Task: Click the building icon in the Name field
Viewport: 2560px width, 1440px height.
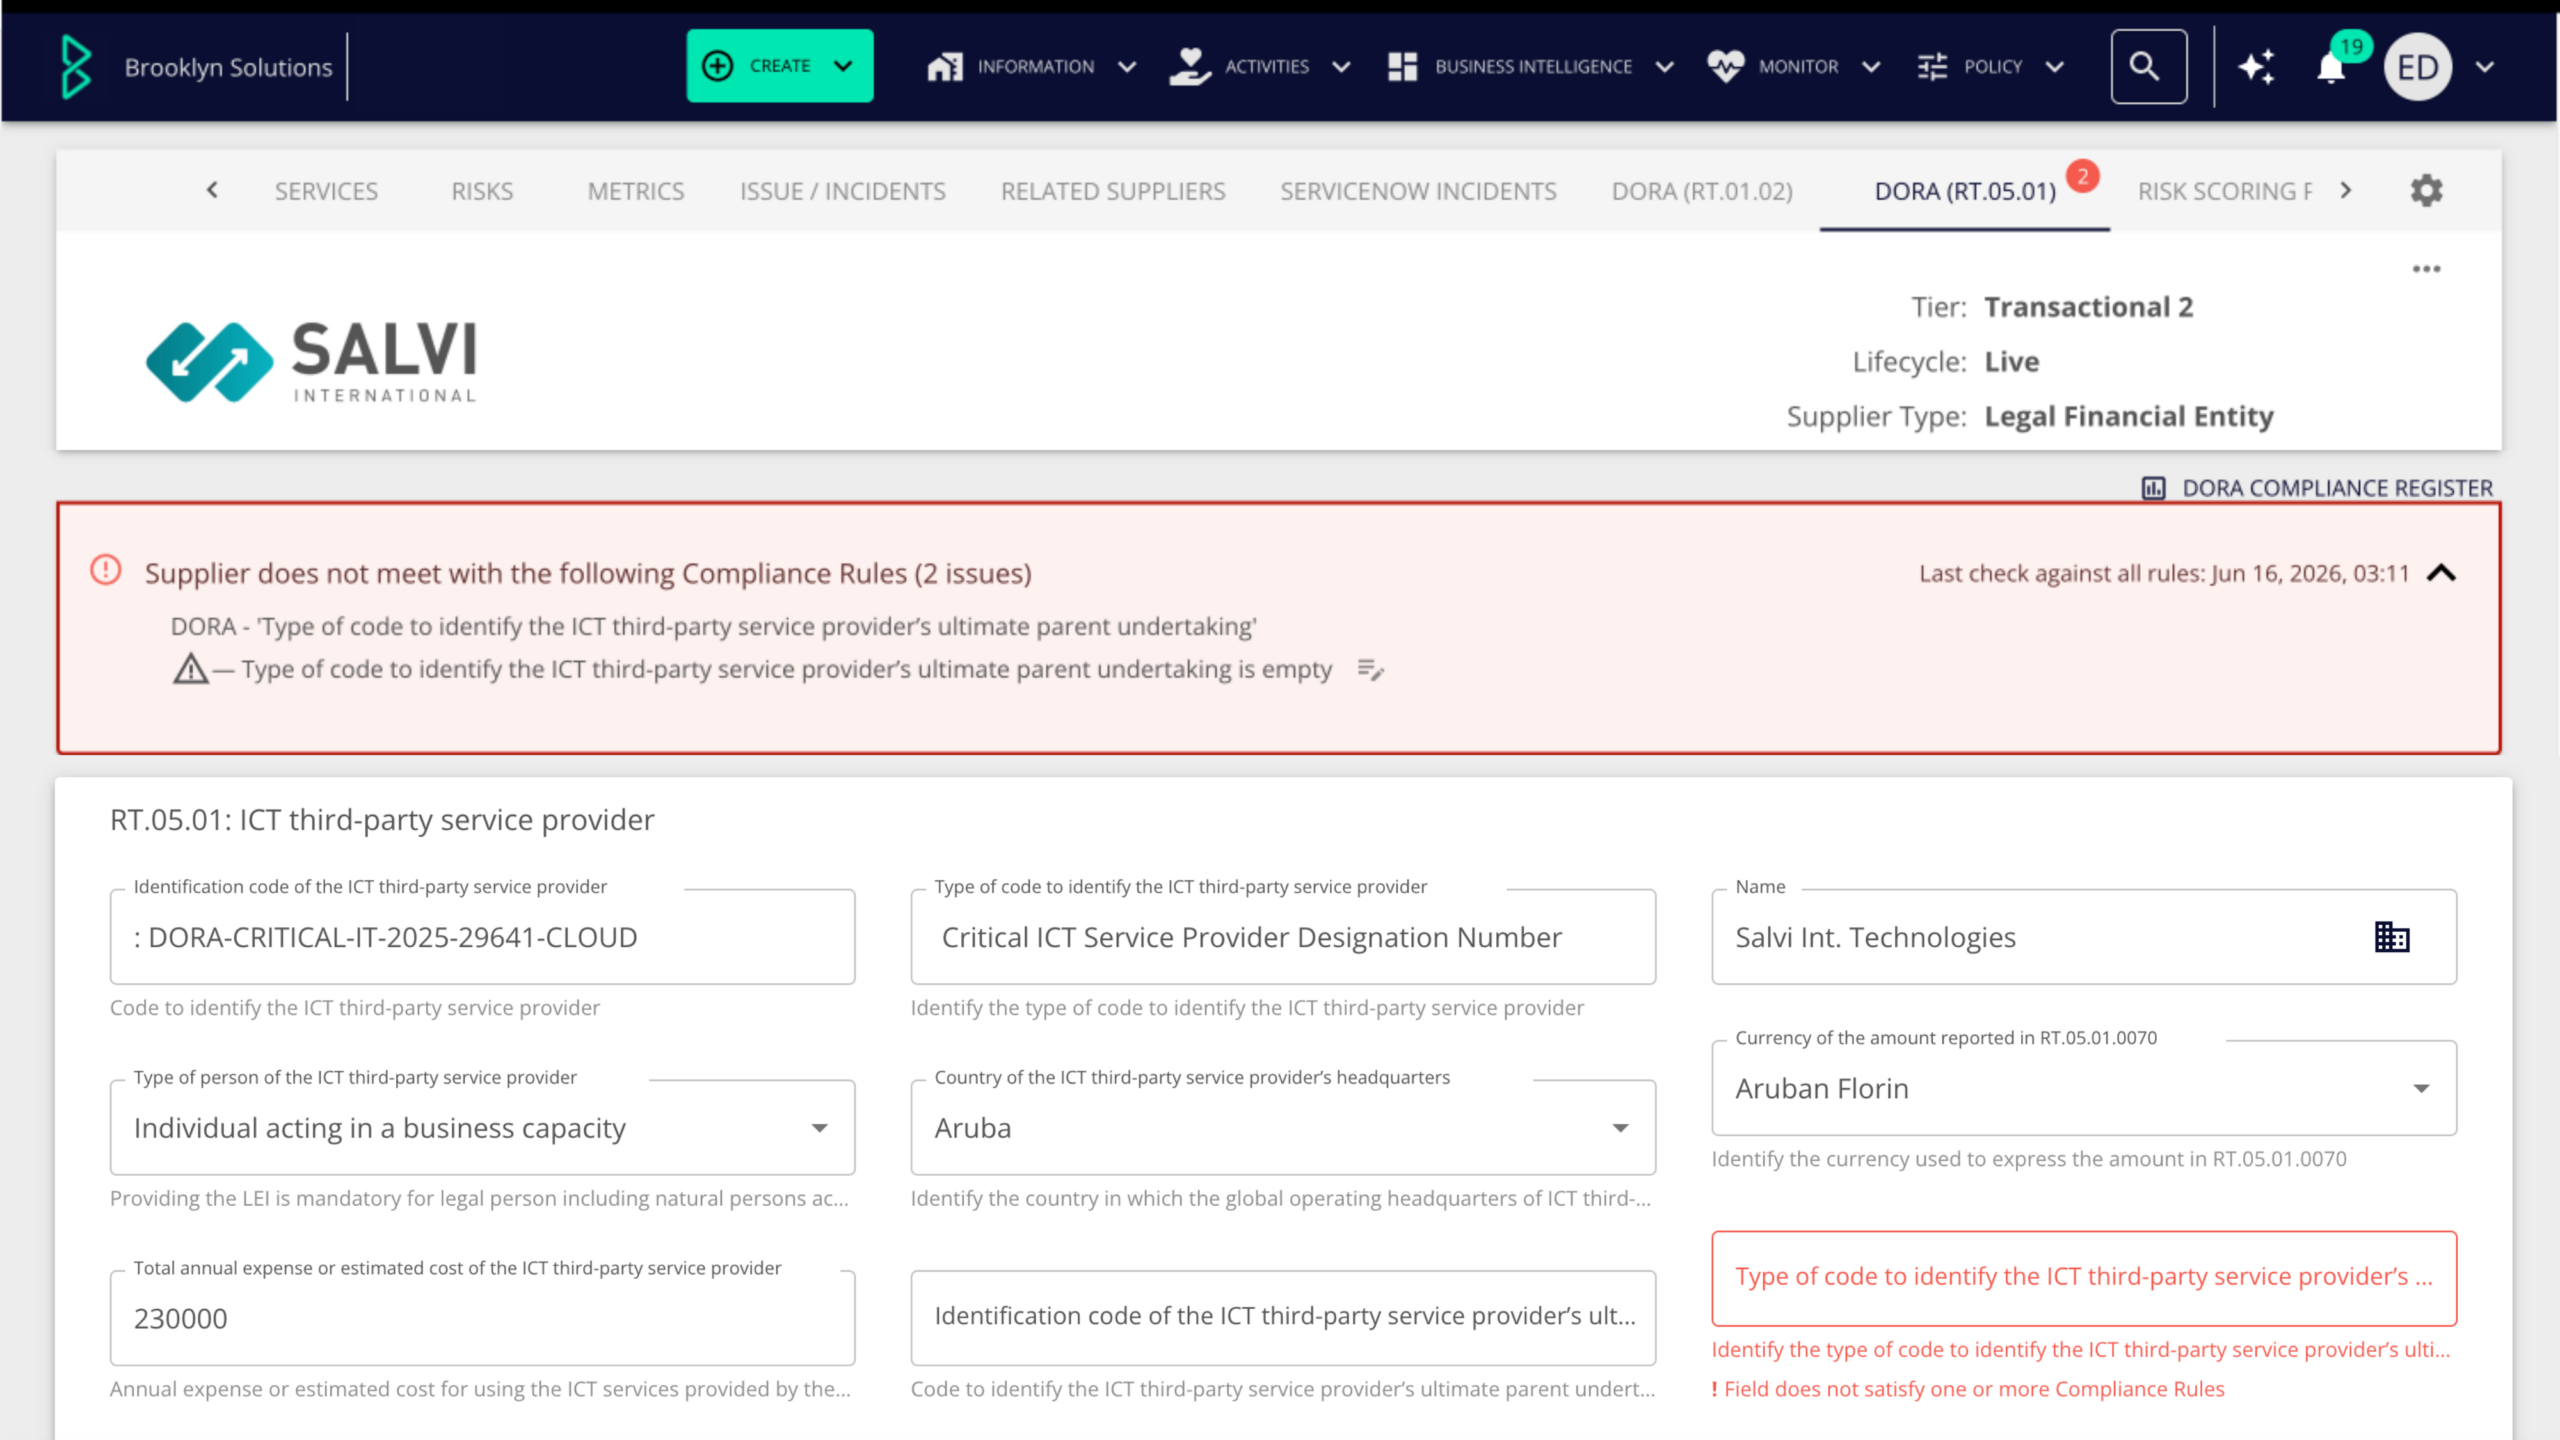Action: (x=2392, y=937)
